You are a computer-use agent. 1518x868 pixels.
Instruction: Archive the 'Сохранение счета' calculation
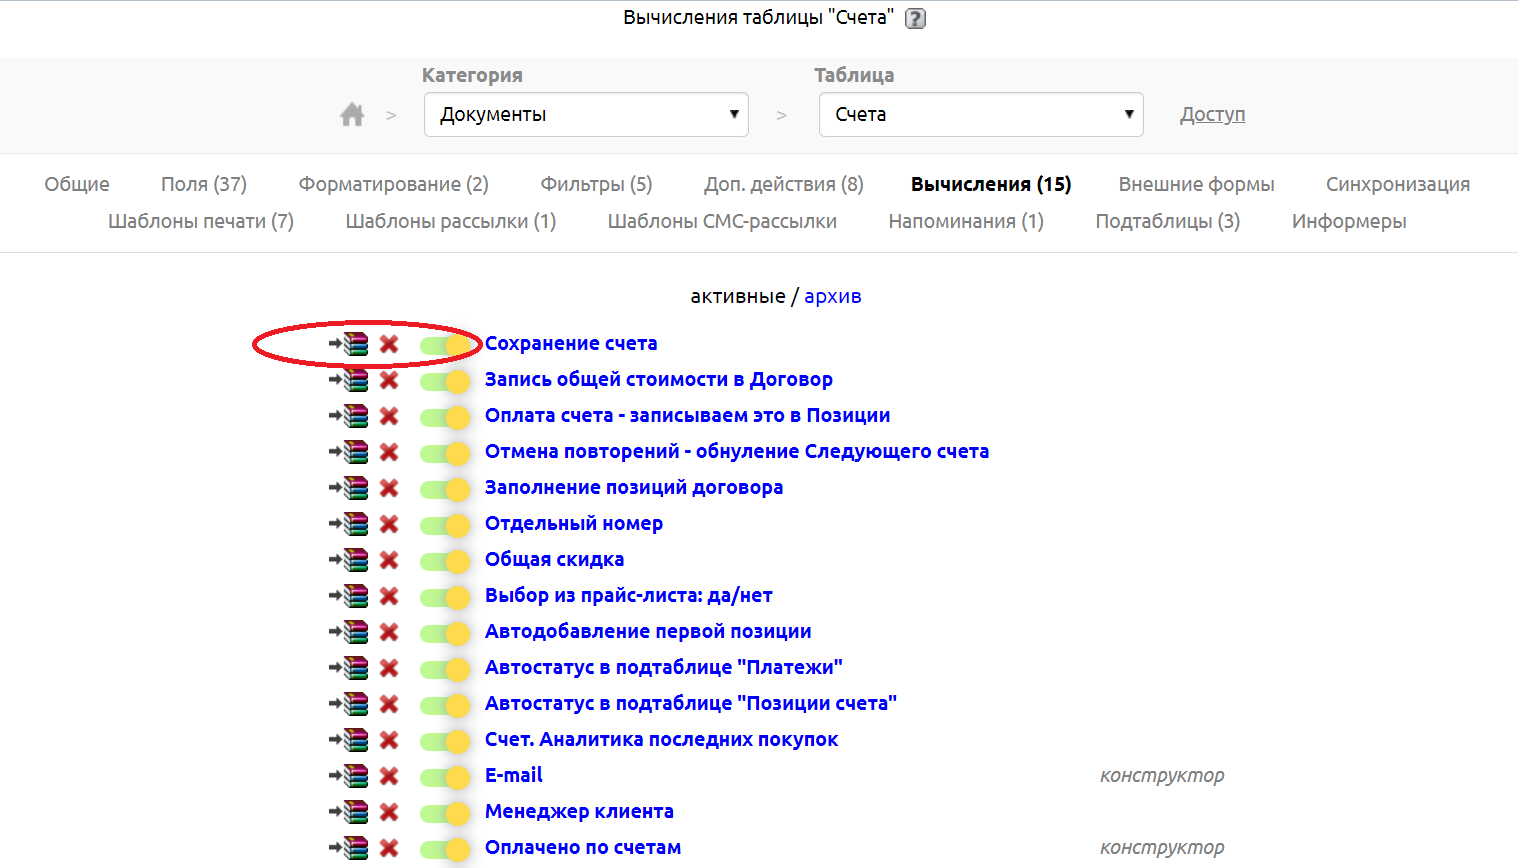349,344
